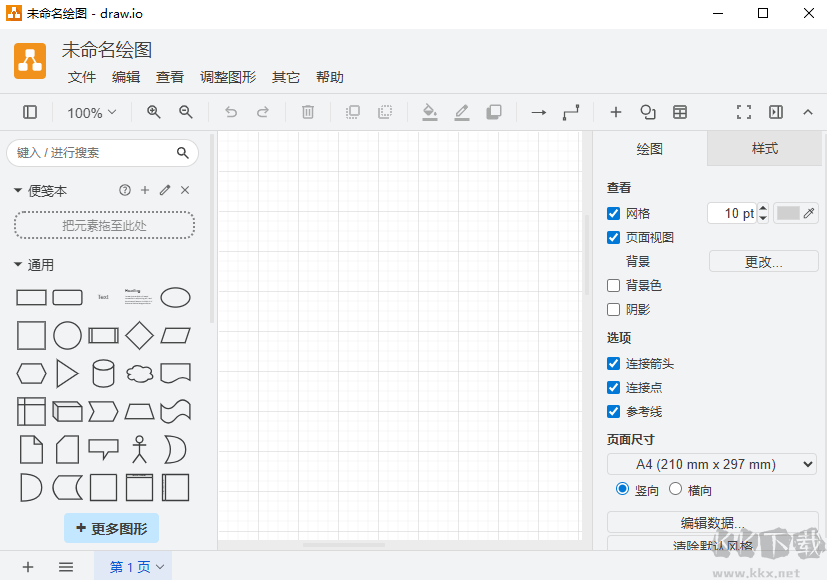Open the 文件 menu
The image size is (827, 580).
point(82,78)
